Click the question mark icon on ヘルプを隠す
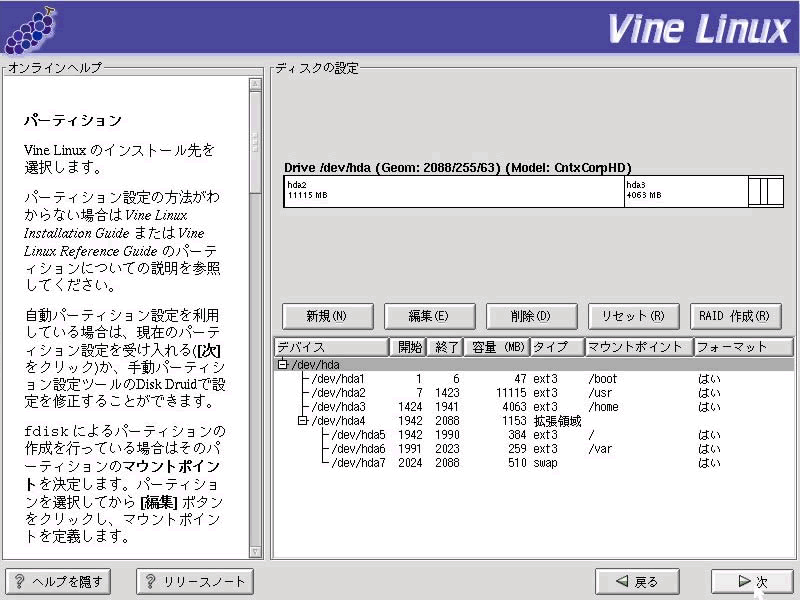 [x=19, y=581]
